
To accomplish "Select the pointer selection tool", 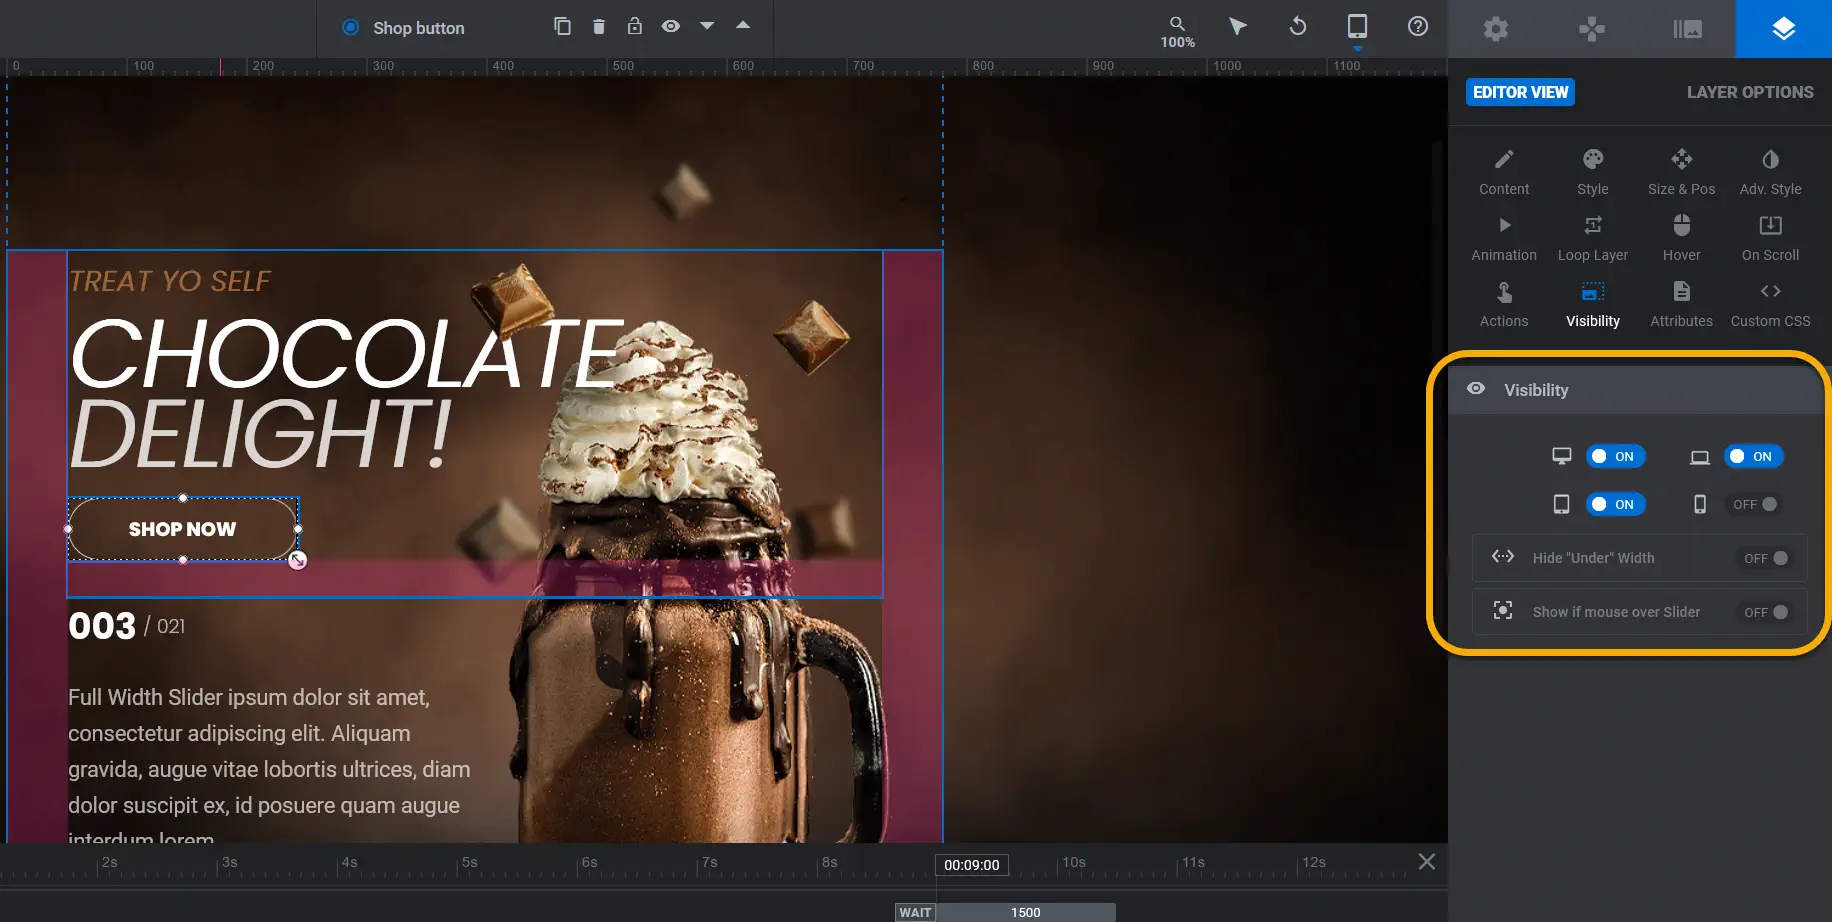I will pos(1238,26).
